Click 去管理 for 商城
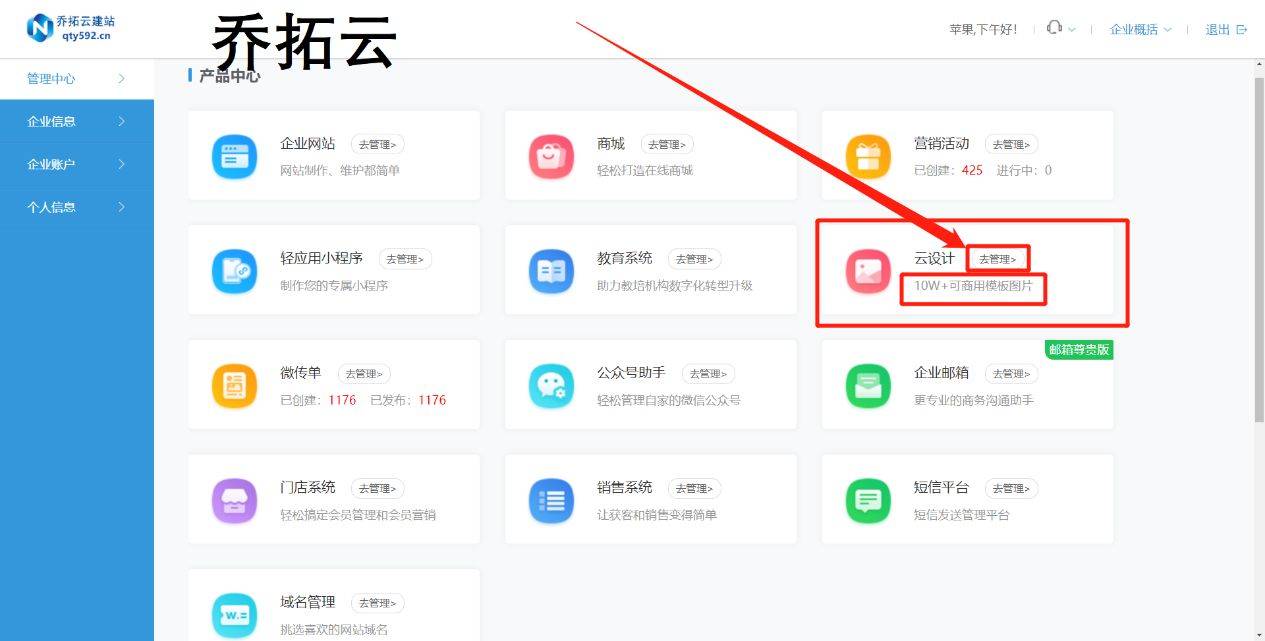This screenshot has width=1265, height=641. point(667,145)
